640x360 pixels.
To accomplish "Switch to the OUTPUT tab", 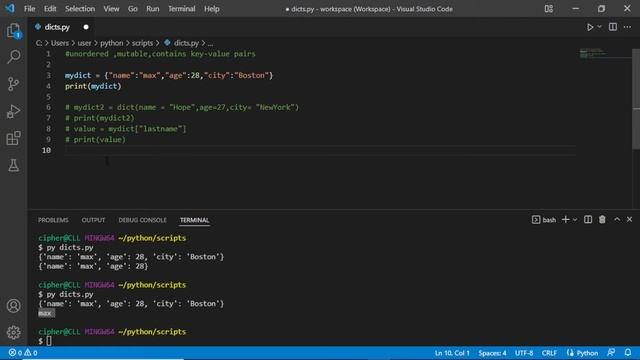I will tap(93, 220).
